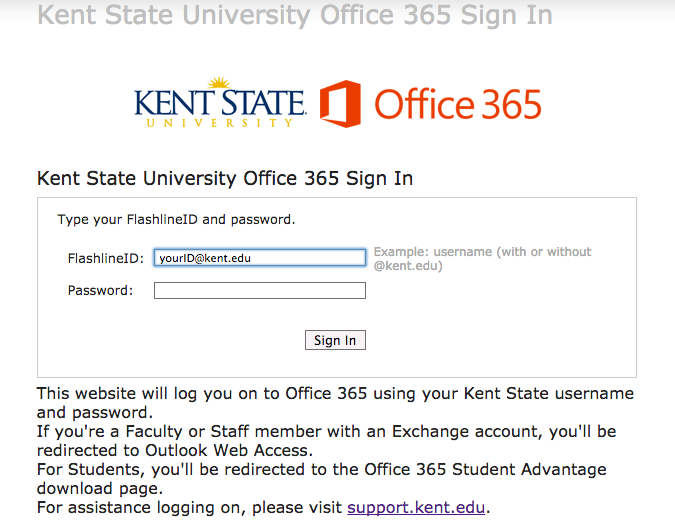Click the orange Office 365 square icon
This screenshot has width=675, height=528.
click(x=340, y=103)
